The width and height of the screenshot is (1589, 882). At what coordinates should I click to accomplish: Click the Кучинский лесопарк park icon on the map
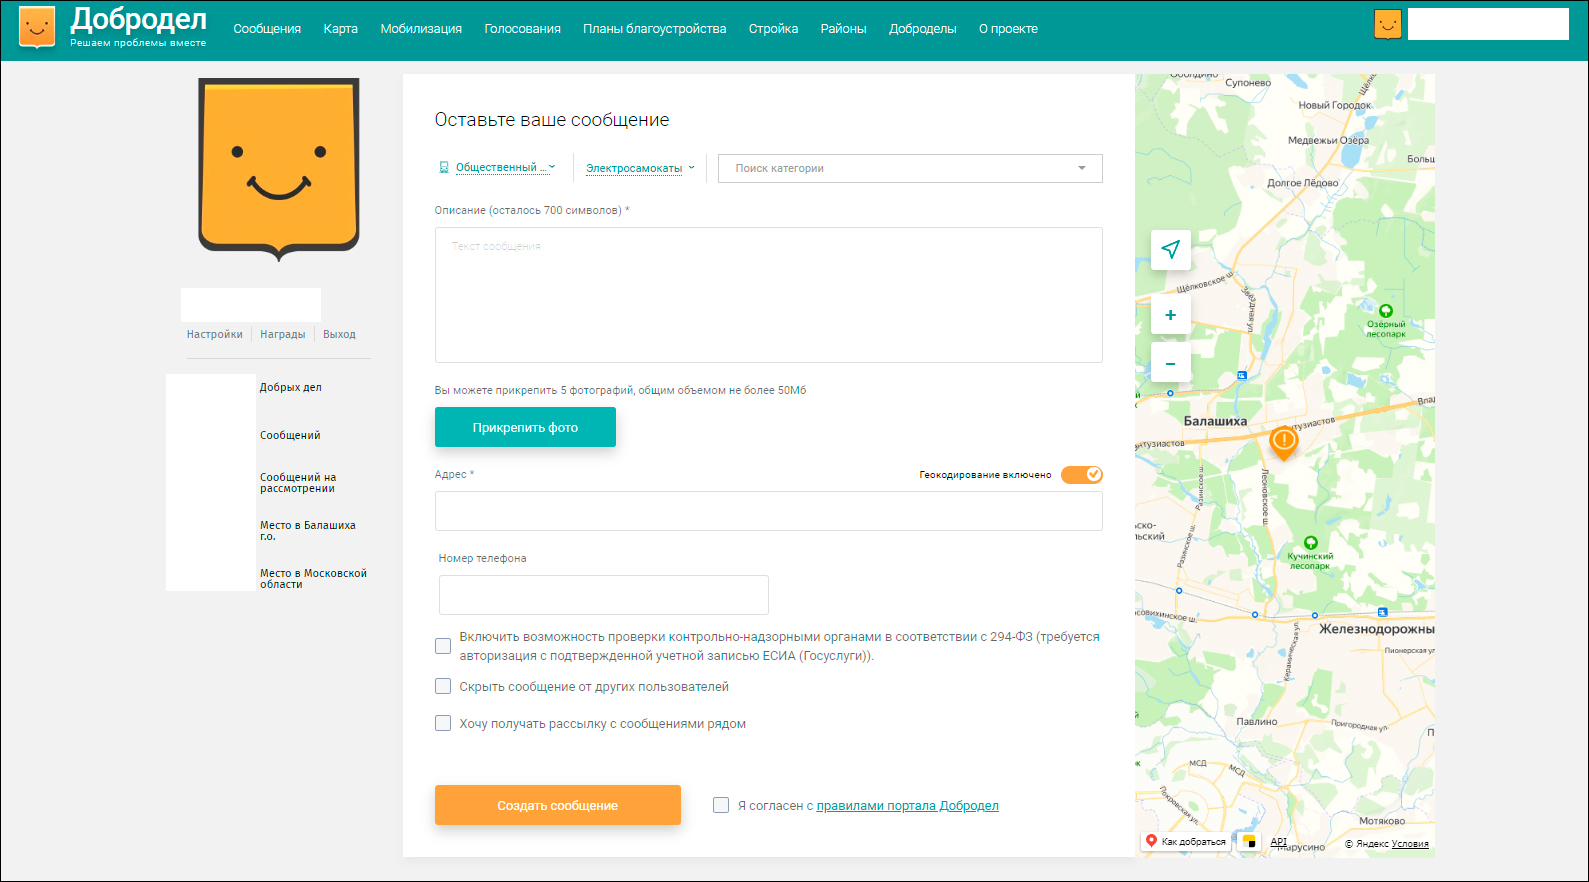[1310, 543]
